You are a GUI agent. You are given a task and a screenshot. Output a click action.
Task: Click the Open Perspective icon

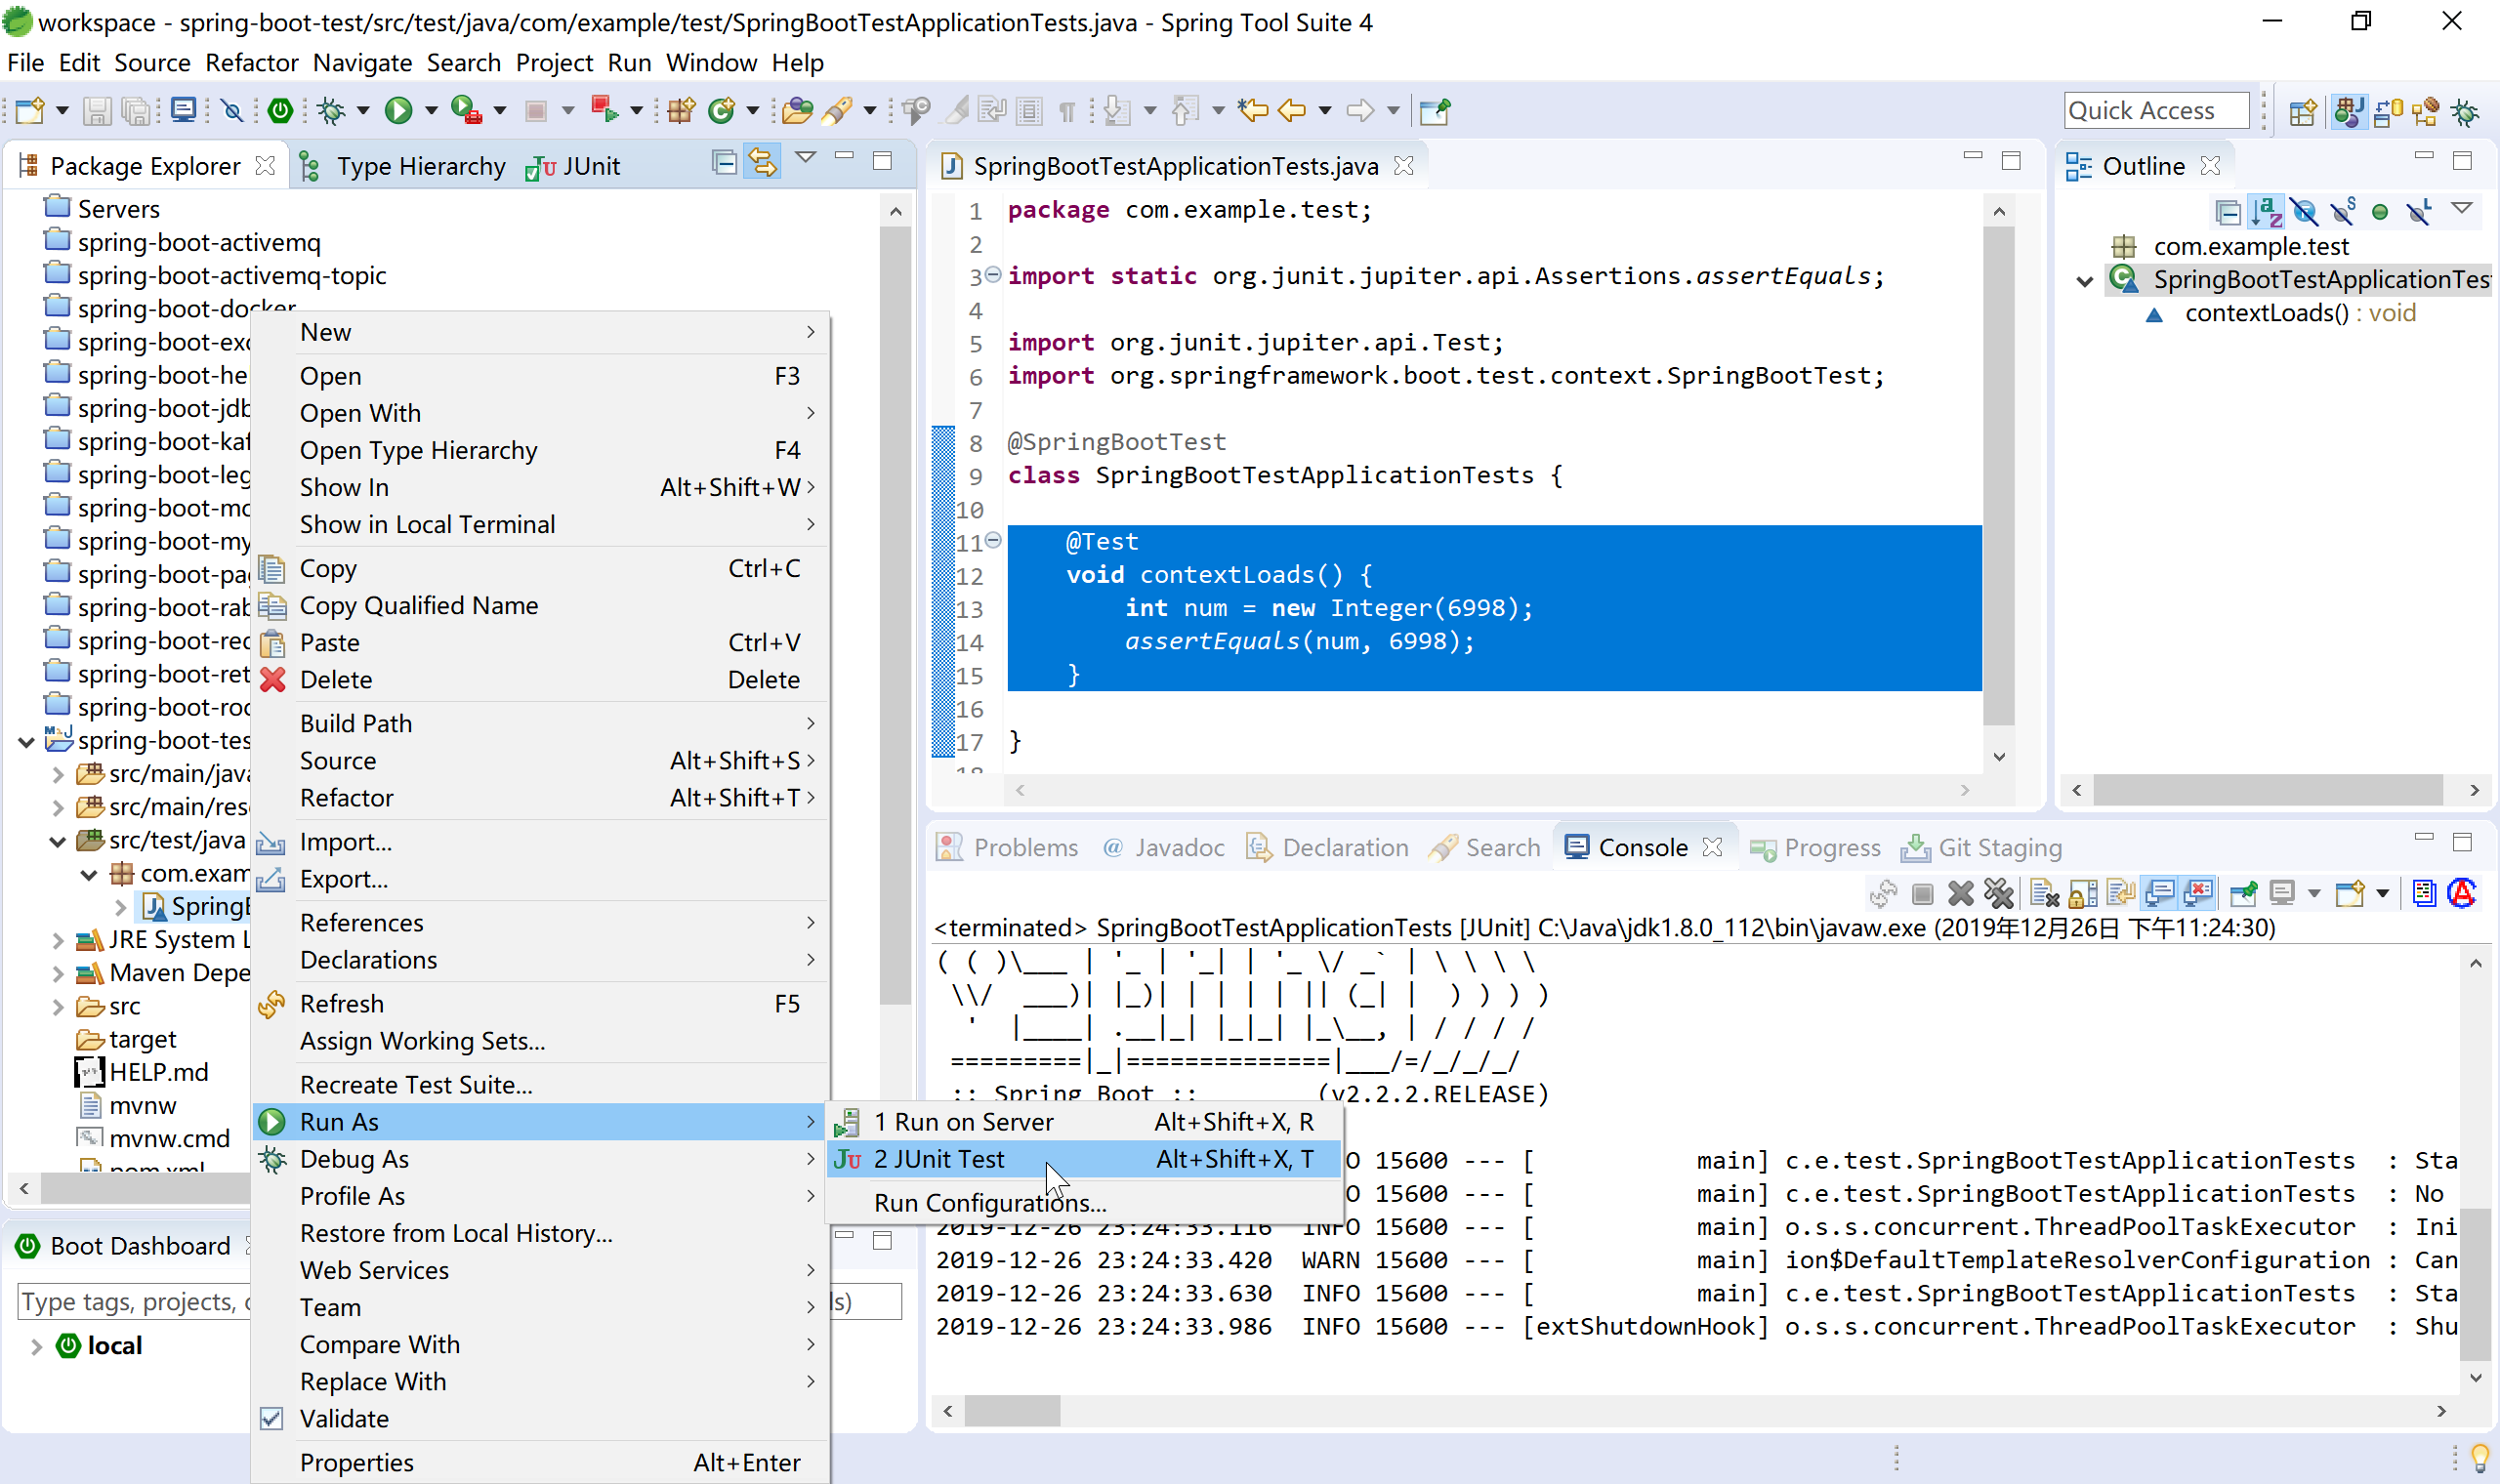[2302, 111]
